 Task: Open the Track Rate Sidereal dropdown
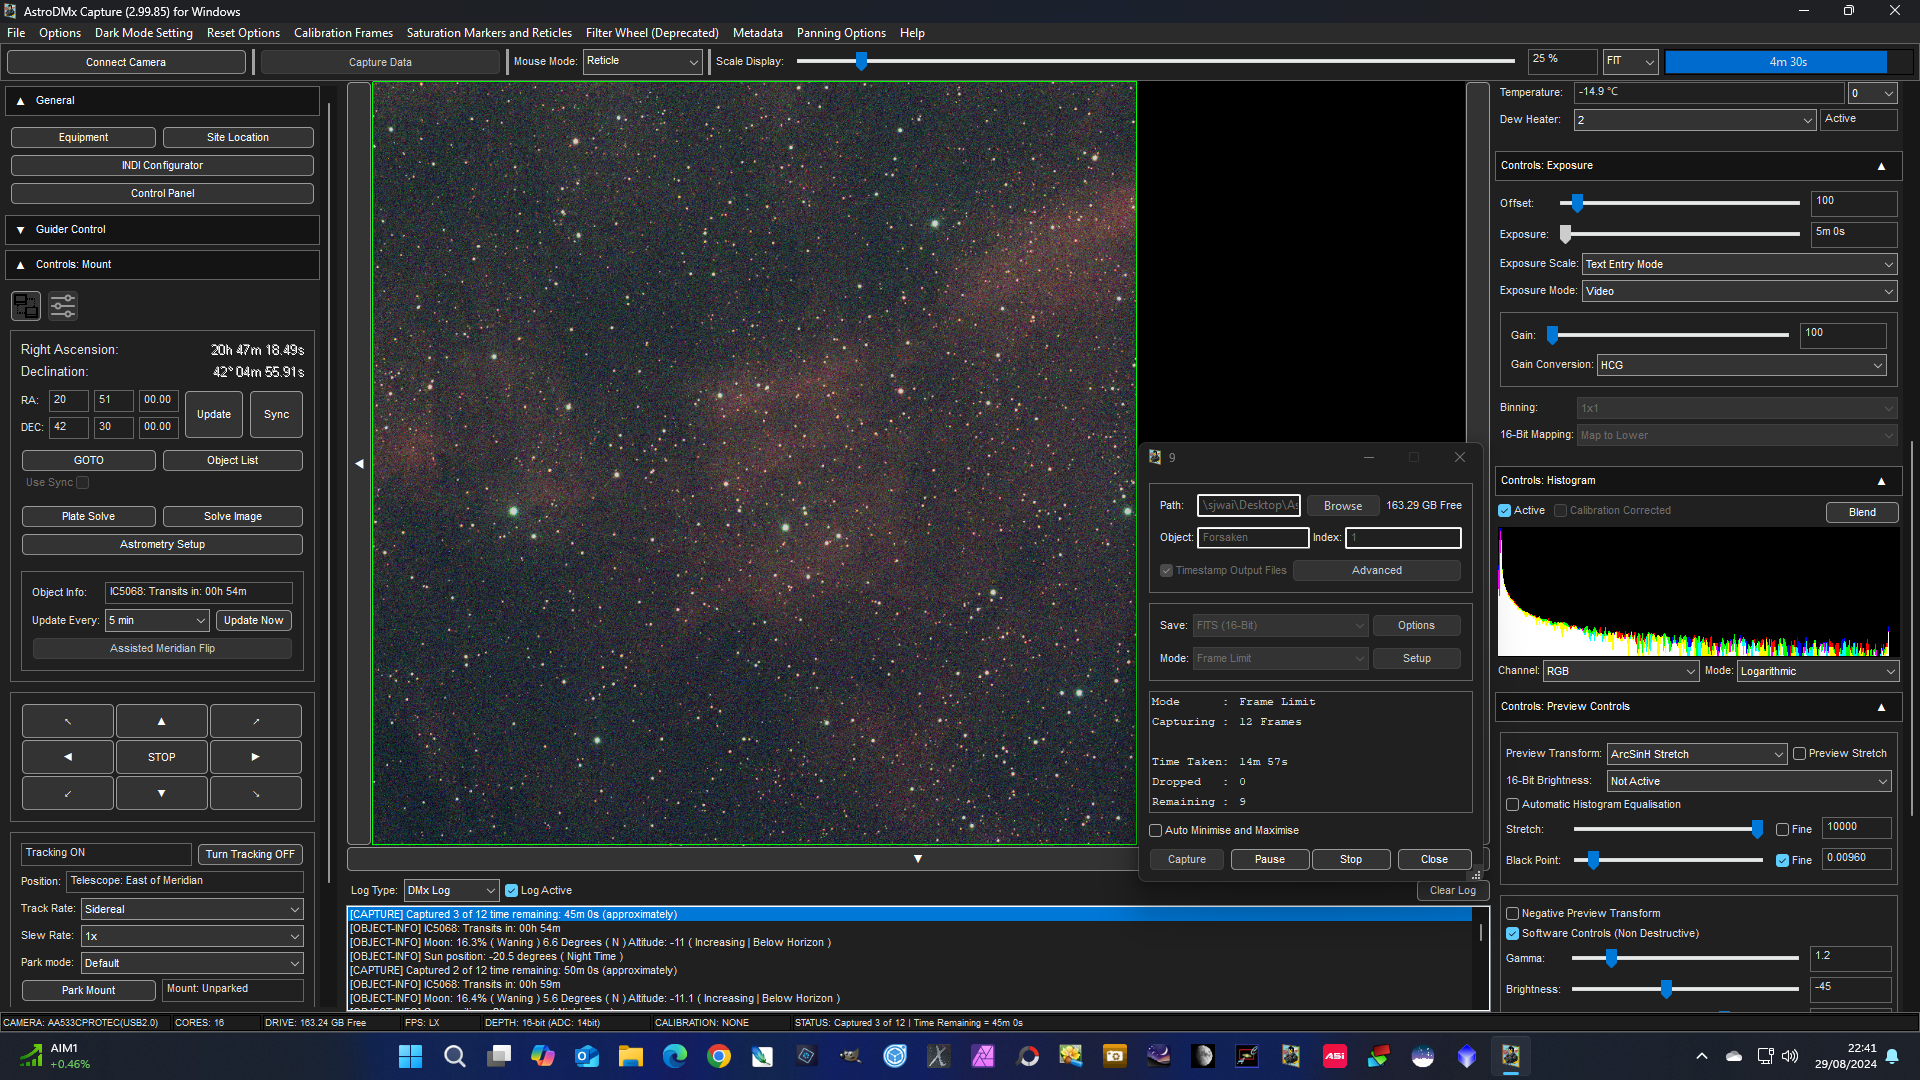pos(192,909)
